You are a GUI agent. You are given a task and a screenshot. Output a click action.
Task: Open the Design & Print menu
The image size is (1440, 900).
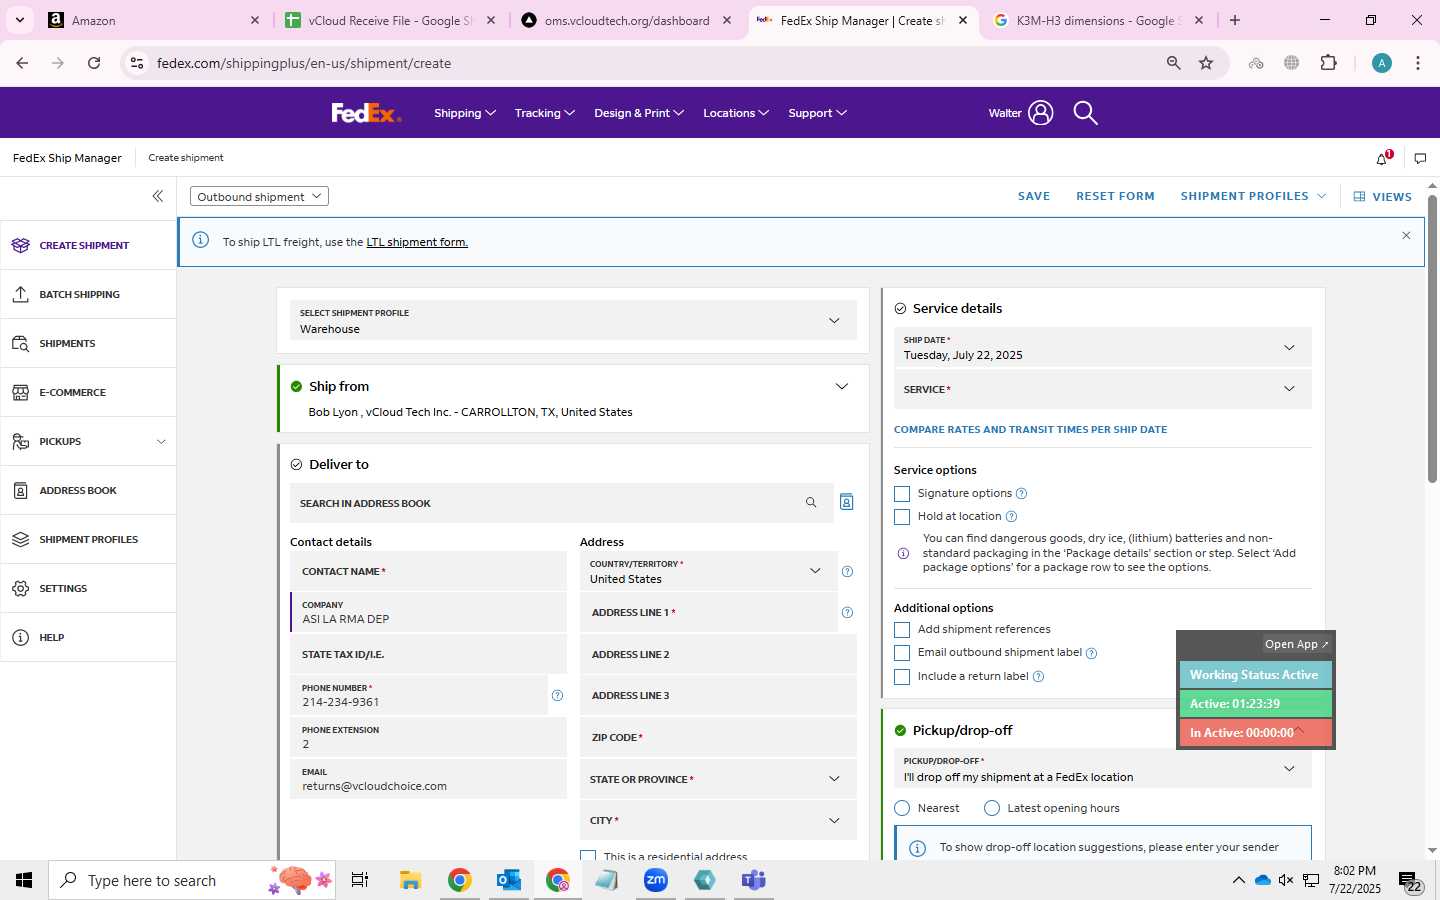(x=639, y=113)
